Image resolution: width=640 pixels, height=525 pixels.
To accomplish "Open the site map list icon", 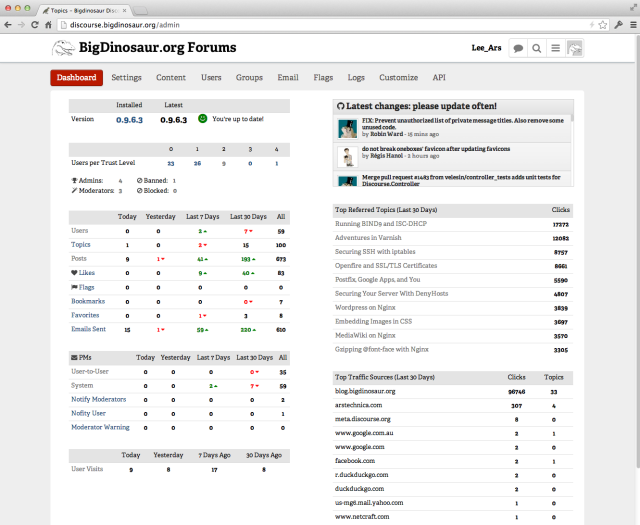I will [556, 48].
